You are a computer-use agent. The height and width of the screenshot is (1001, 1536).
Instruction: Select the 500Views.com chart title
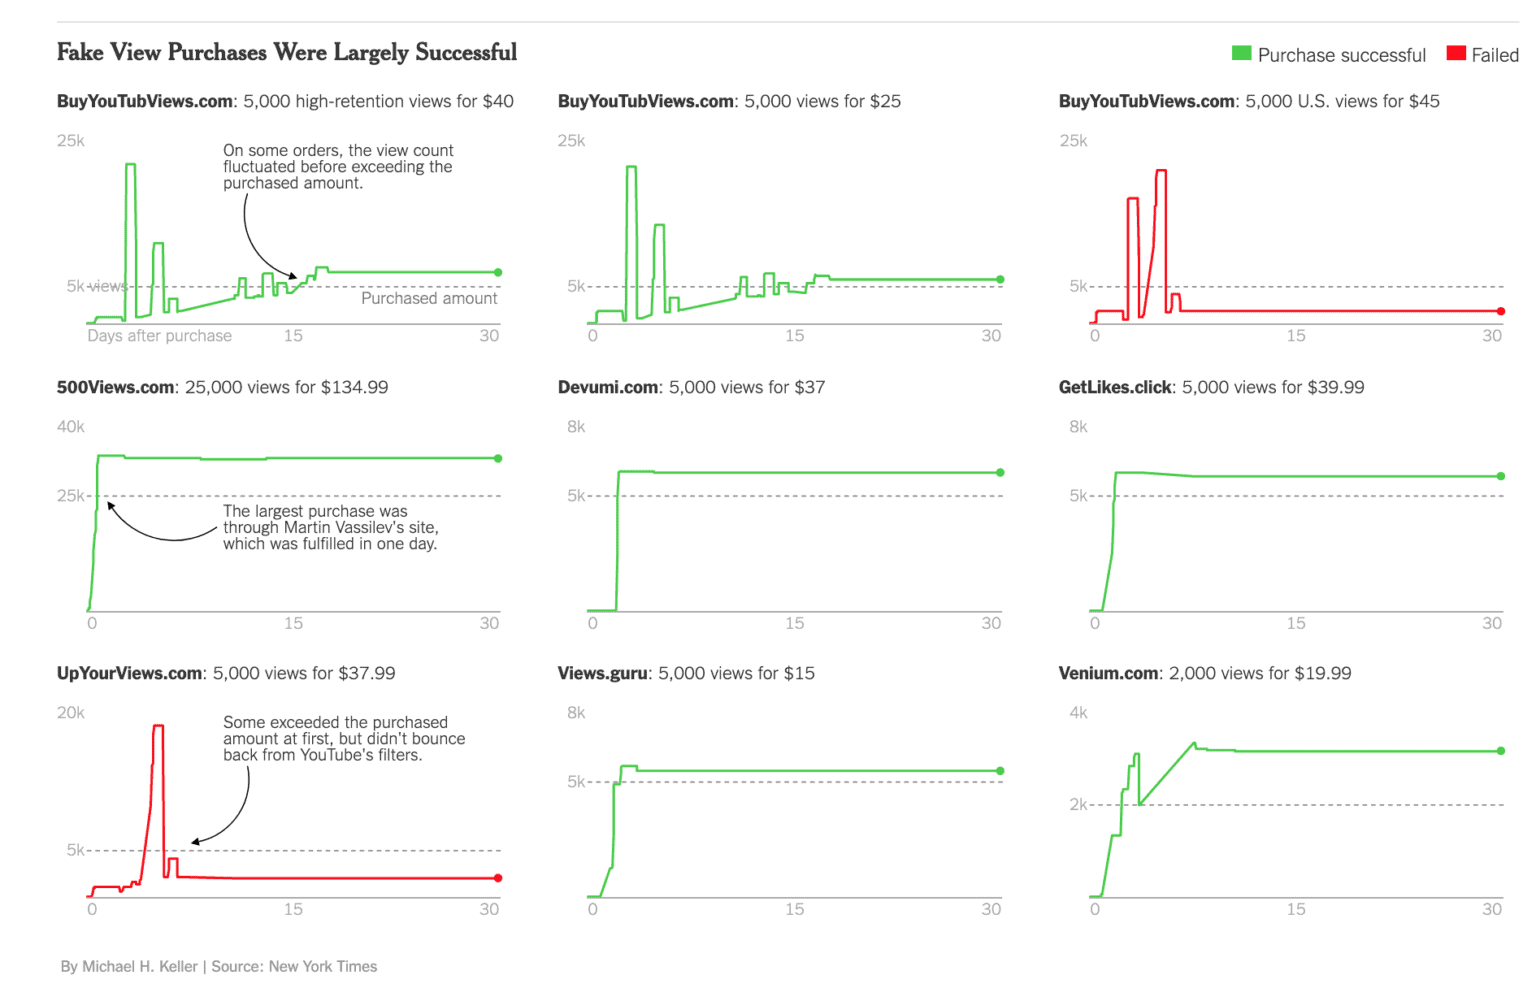[222, 387]
